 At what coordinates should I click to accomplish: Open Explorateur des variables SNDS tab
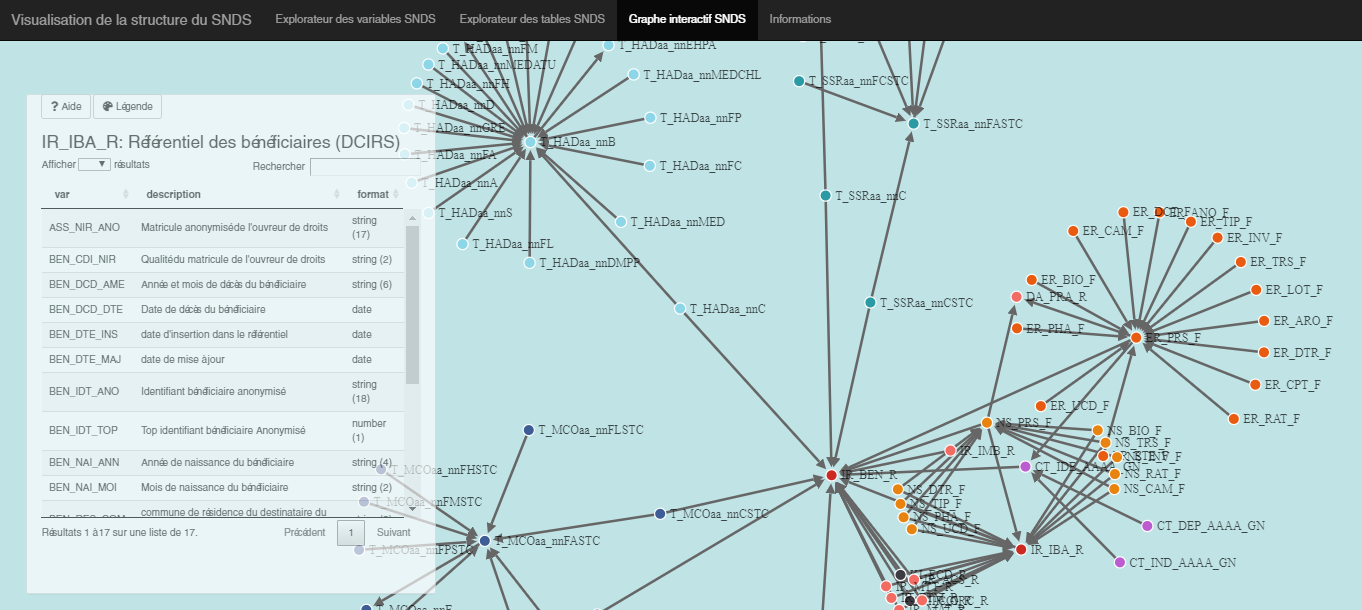pos(355,19)
